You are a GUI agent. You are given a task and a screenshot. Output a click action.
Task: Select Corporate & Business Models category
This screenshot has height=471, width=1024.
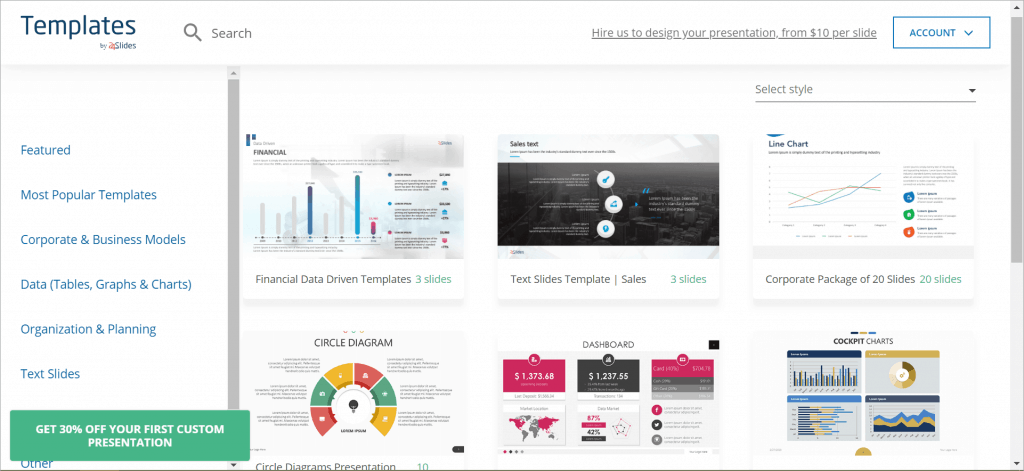103,240
